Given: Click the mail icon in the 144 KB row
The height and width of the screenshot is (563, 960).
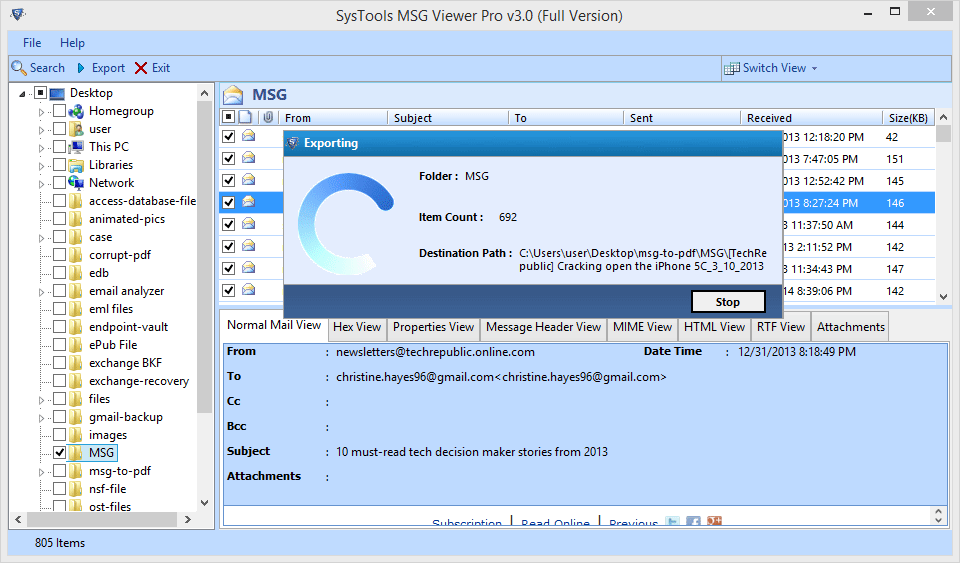Looking at the screenshot, I should click(x=249, y=224).
